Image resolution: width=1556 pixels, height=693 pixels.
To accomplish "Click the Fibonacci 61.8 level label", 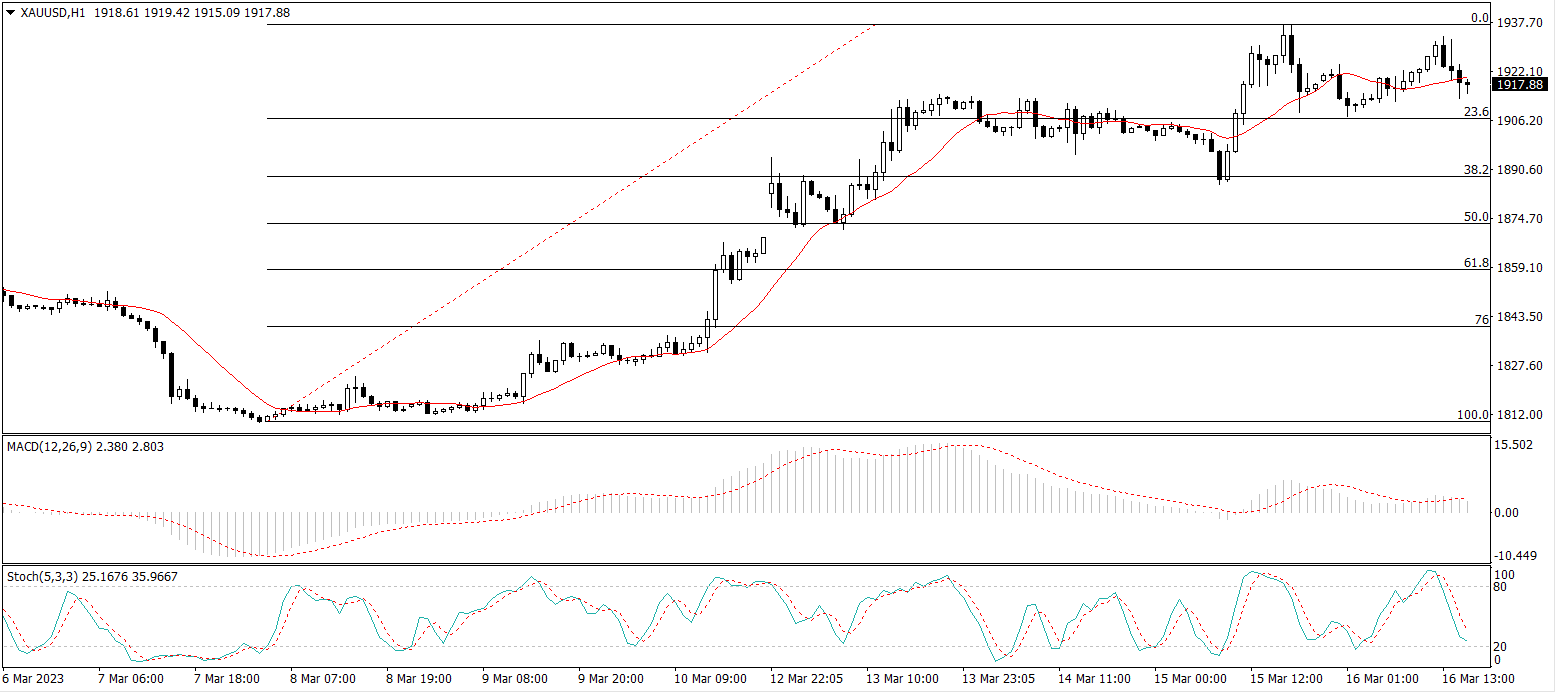I will pos(1476,263).
